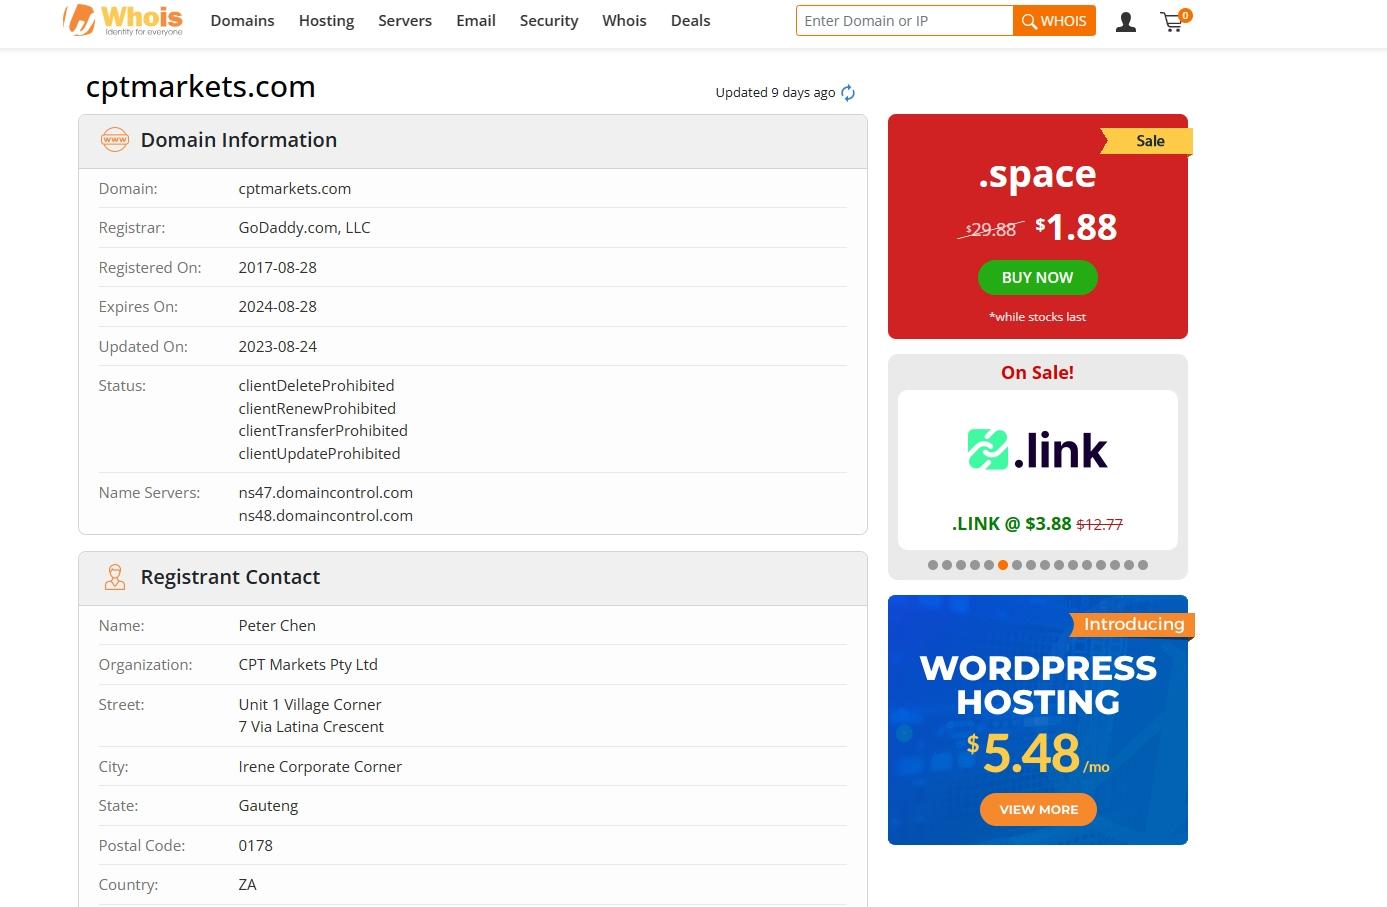The width and height of the screenshot is (1387, 907).
Task: Click the clientRenewProhibited status
Action: pos(317,409)
